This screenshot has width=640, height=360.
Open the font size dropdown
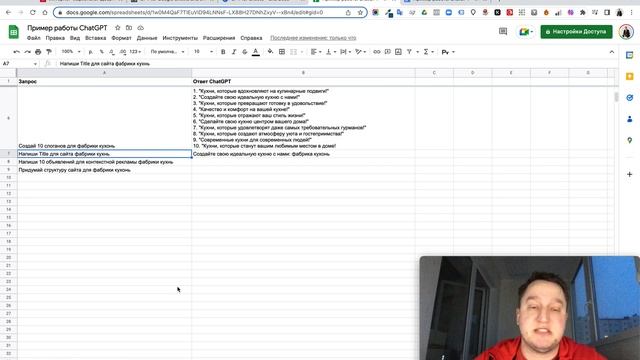point(203,52)
